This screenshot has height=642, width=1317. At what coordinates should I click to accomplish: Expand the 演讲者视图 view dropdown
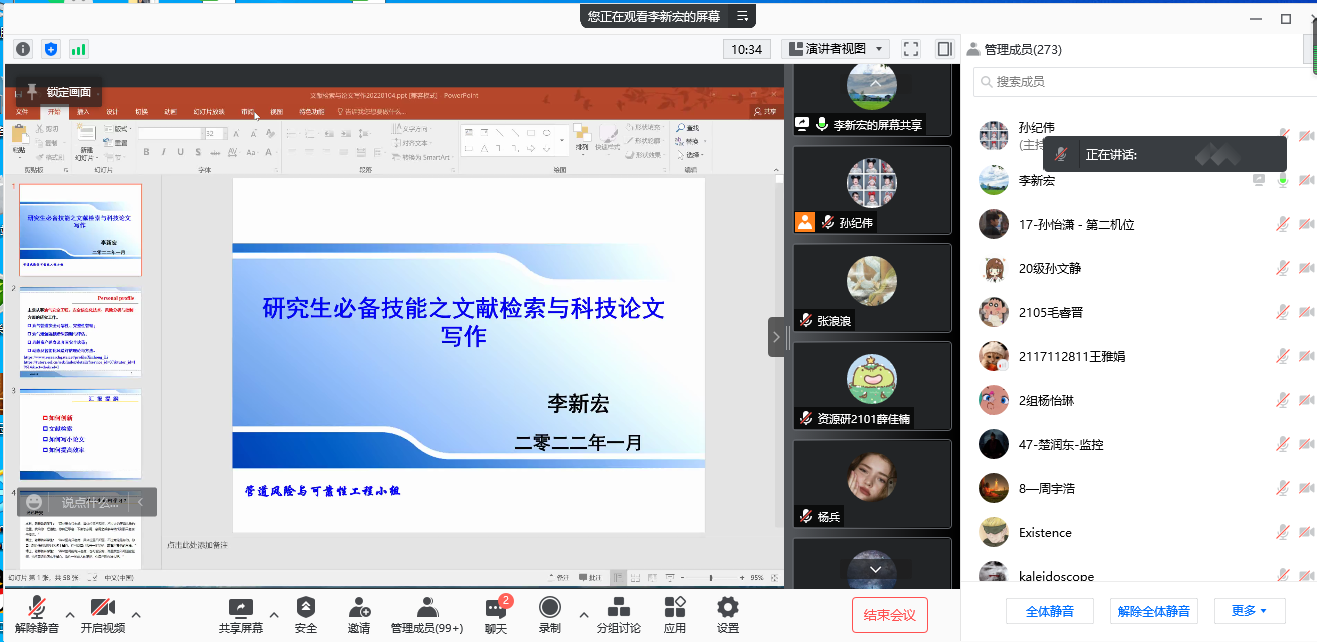[x=836, y=49]
